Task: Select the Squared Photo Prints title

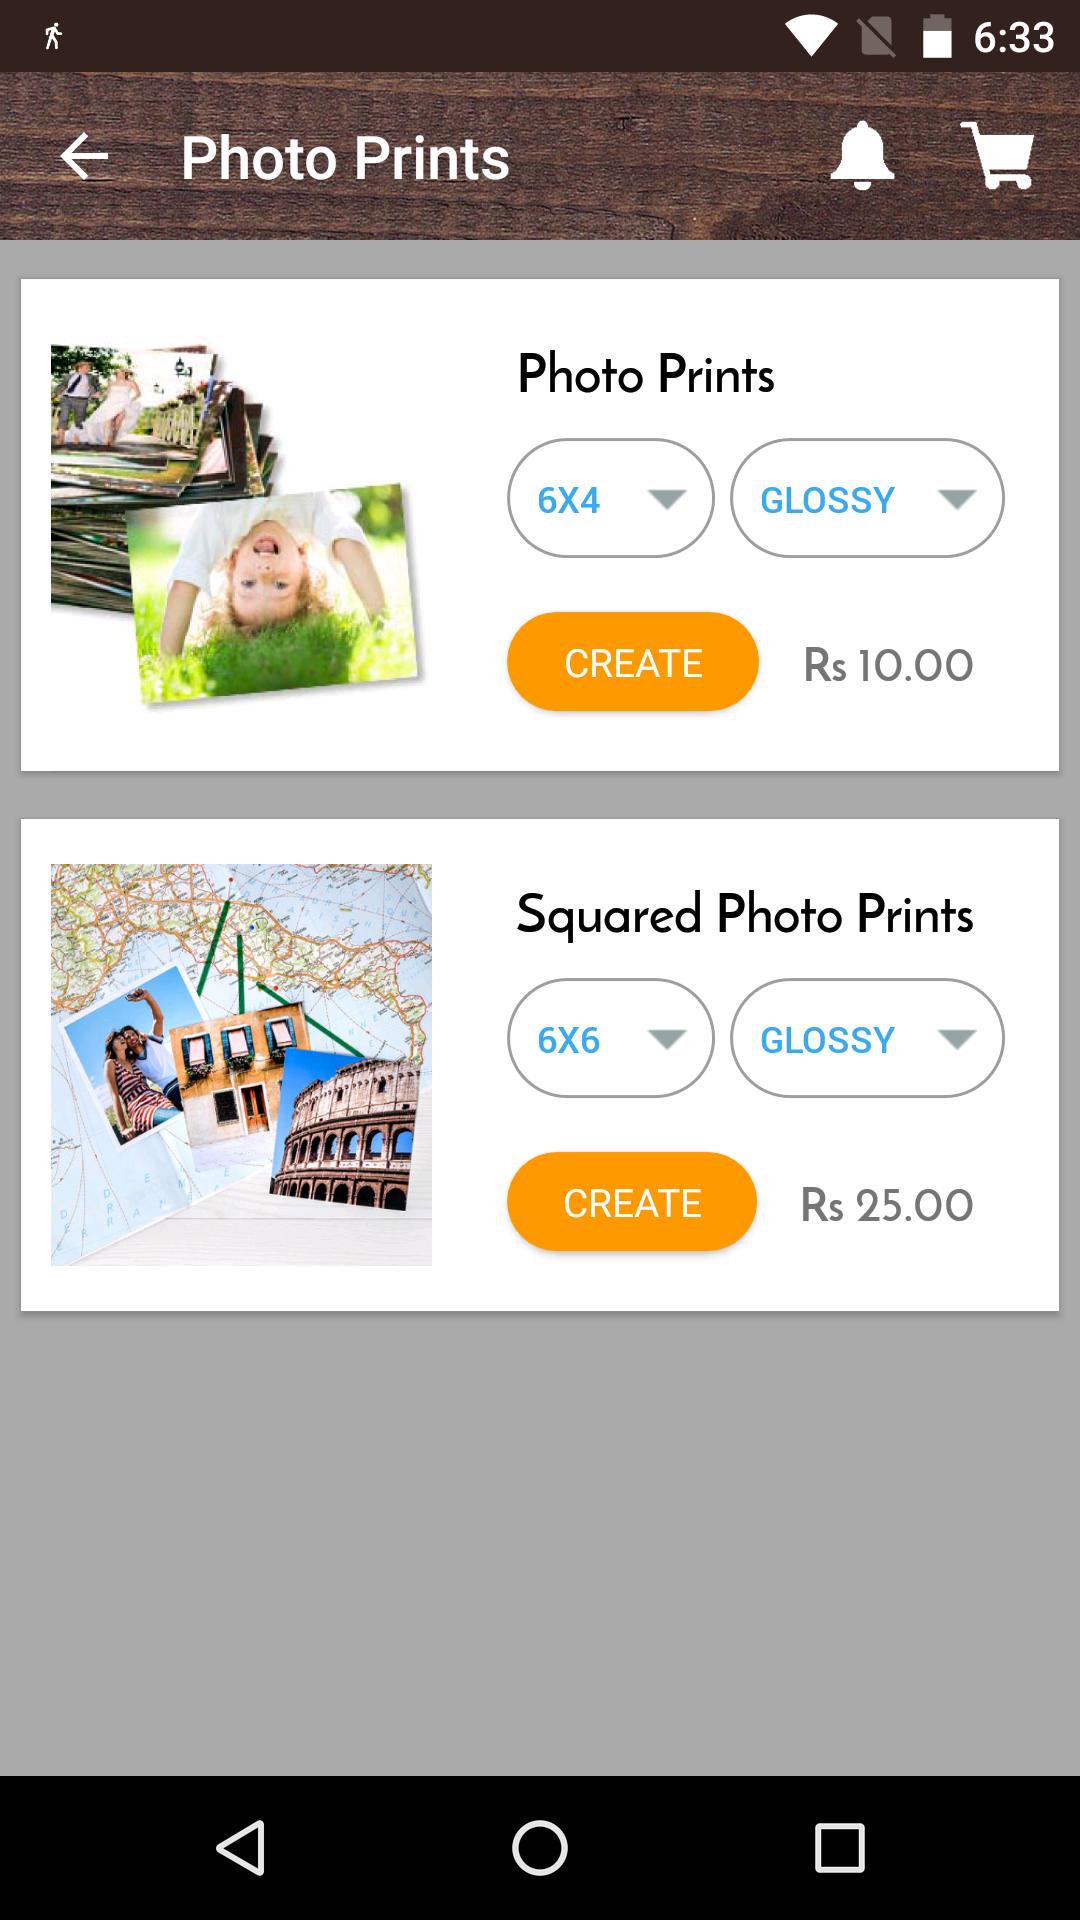Action: click(744, 914)
